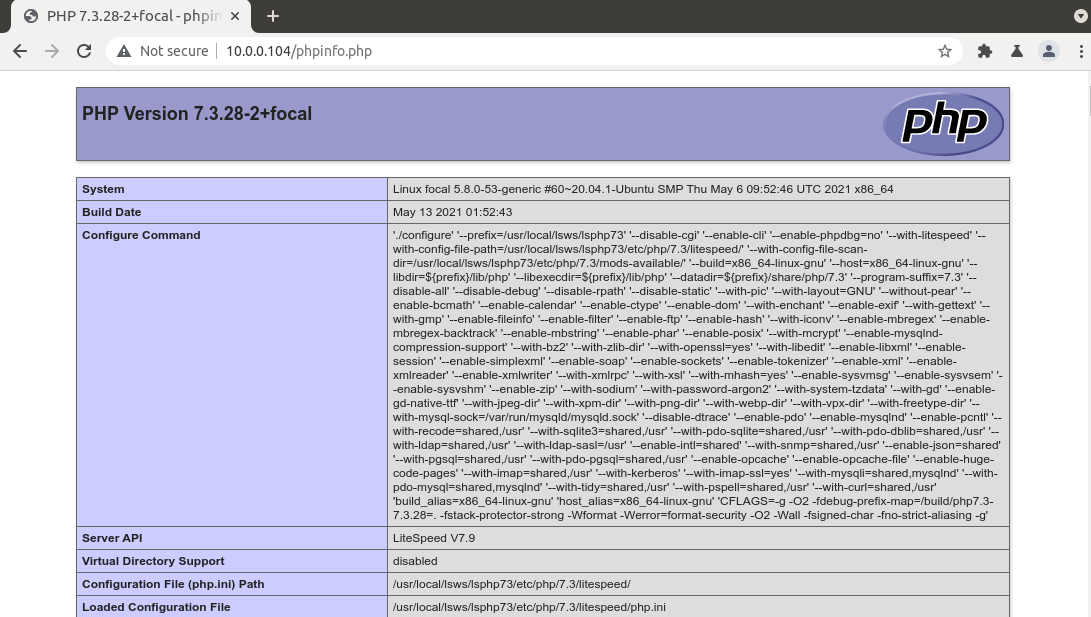
Task: Open the Not secure site warning
Action: click(x=163, y=51)
